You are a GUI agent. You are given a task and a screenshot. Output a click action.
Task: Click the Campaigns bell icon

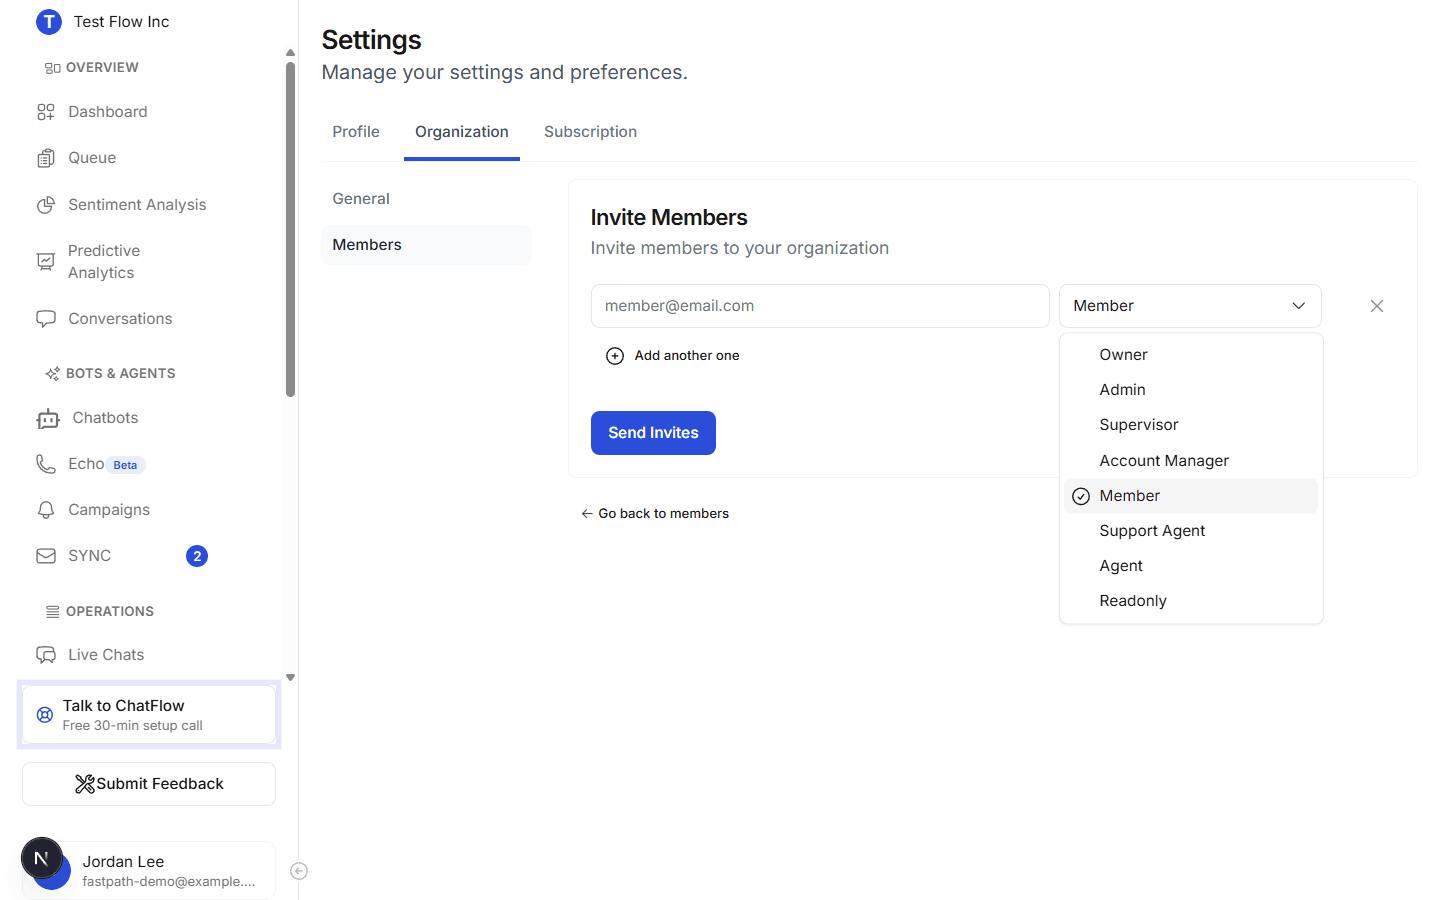point(46,510)
